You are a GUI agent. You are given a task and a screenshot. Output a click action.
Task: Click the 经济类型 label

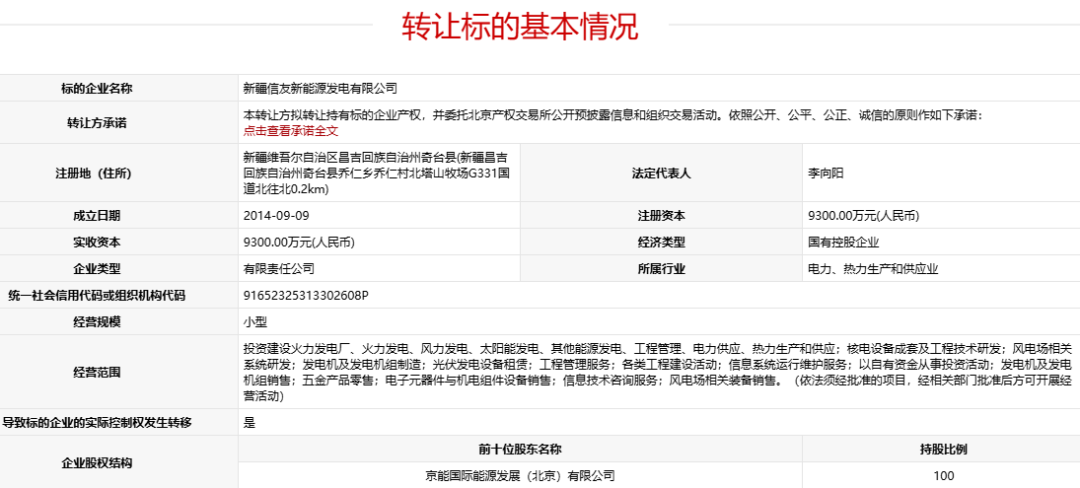pyautogui.click(x=661, y=242)
